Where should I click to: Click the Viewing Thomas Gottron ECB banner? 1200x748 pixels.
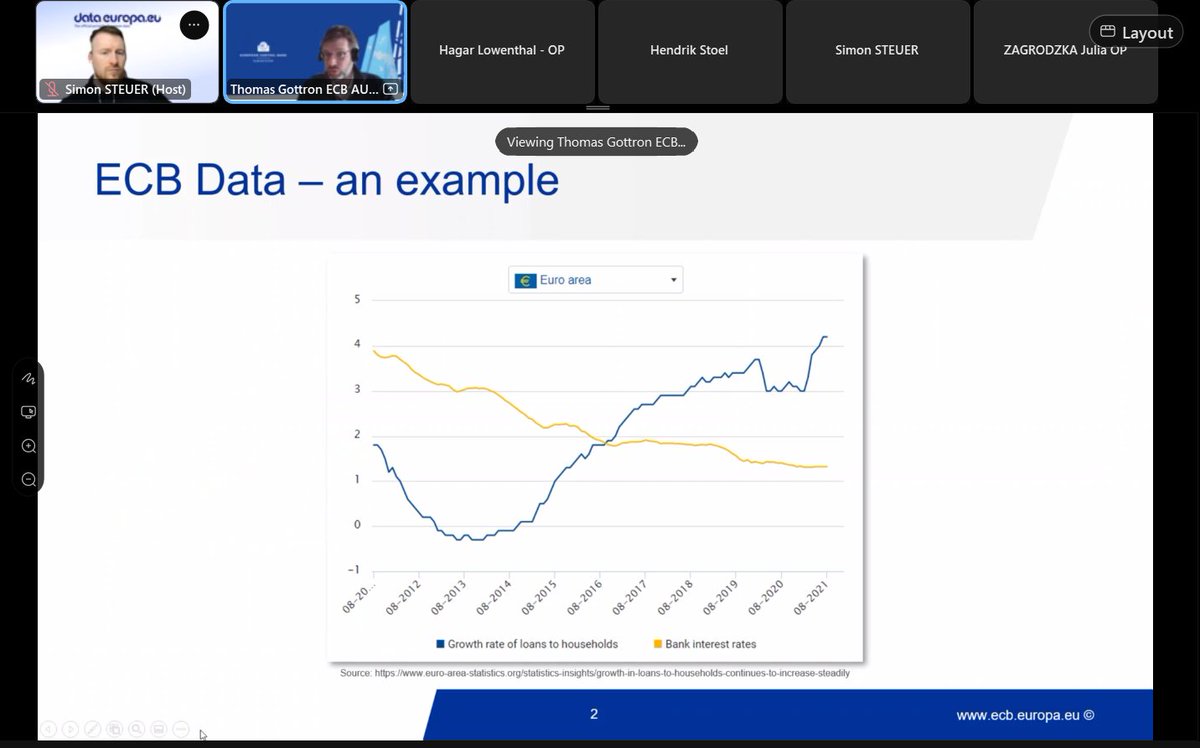597,142
